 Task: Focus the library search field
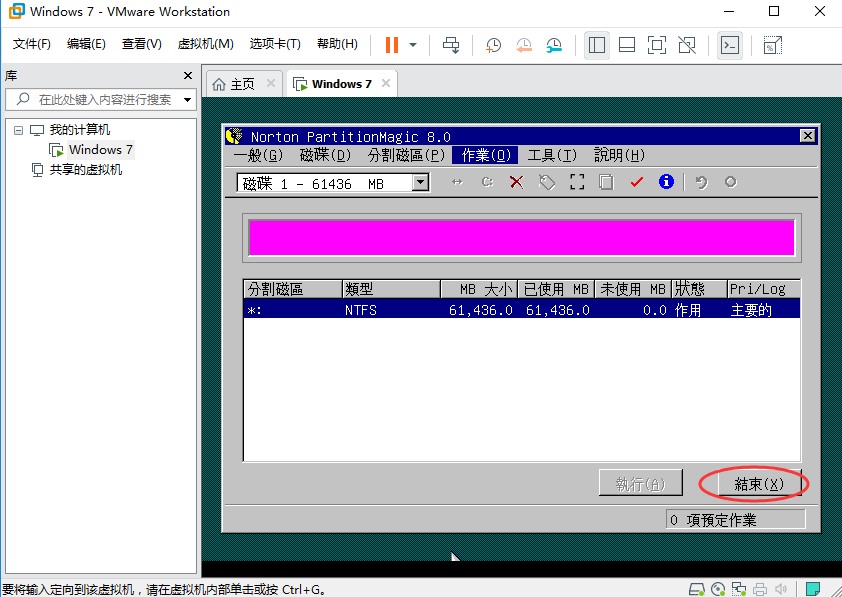100,99
